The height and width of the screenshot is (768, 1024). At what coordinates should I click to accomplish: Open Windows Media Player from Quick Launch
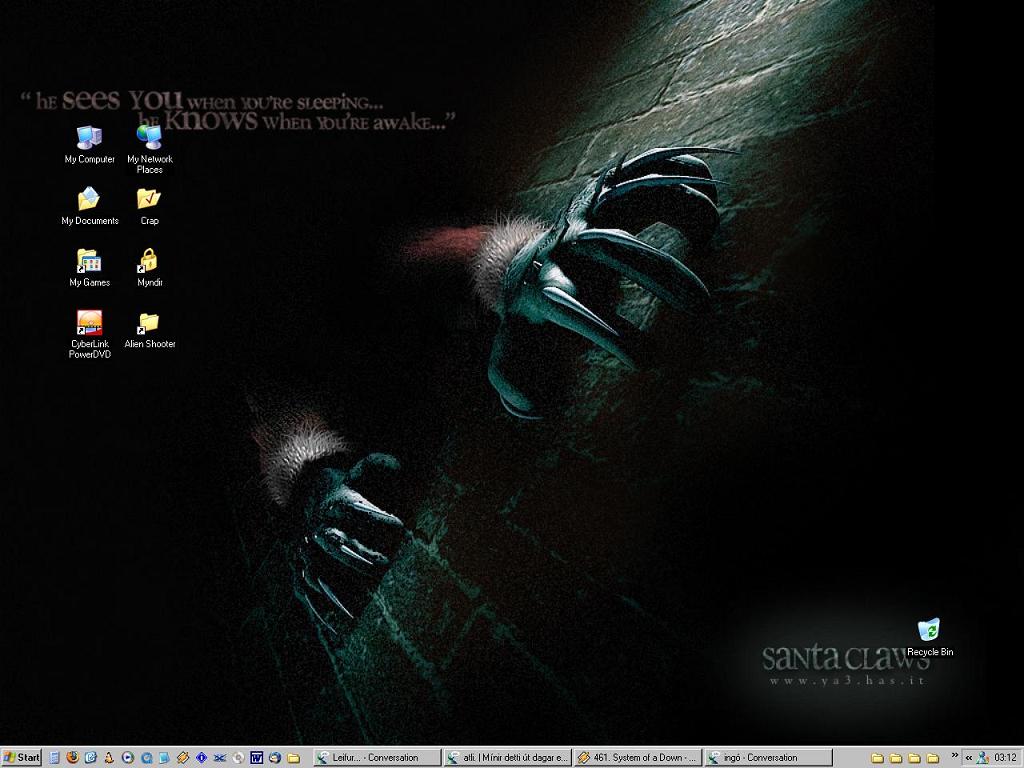click(127, 758)
